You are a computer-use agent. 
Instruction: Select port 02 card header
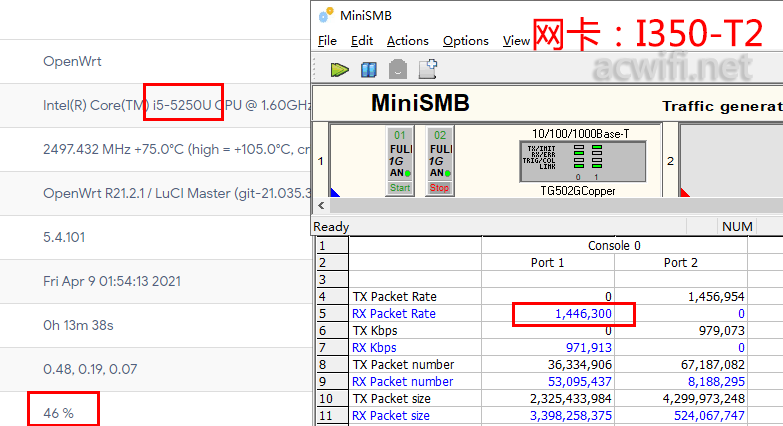[439, 135]
